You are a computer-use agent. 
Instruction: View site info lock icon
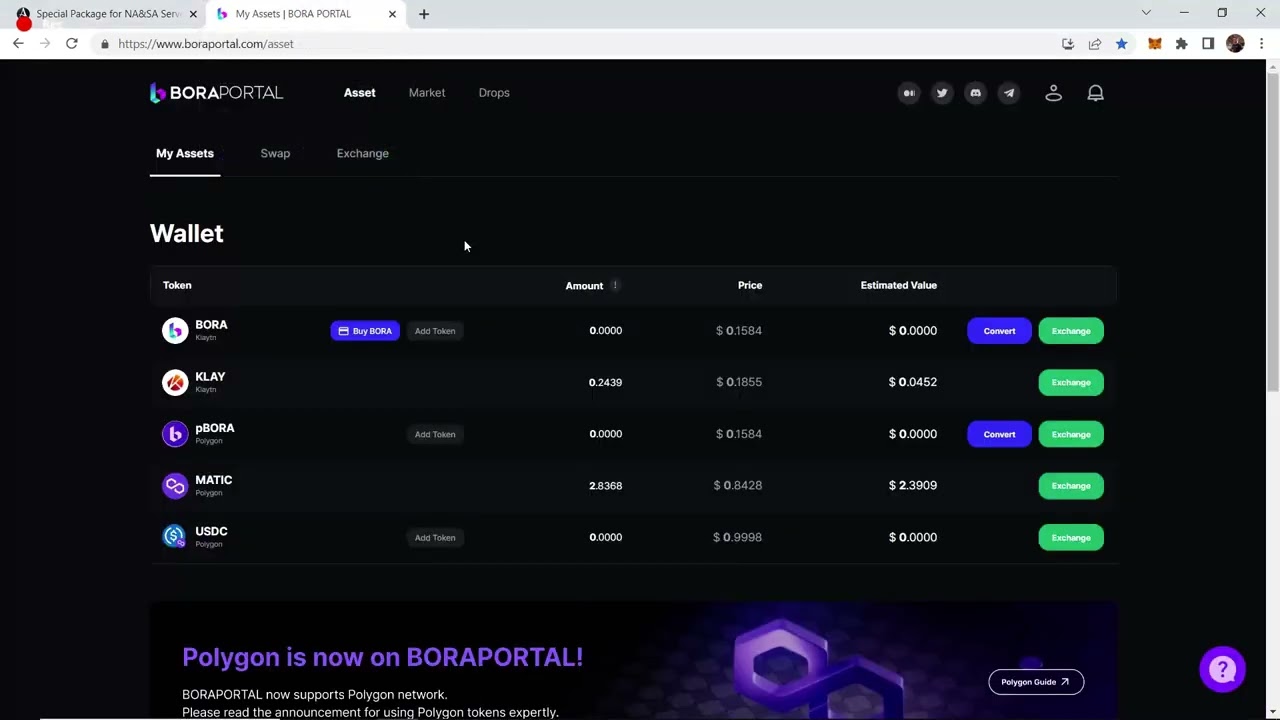[104, 43]
